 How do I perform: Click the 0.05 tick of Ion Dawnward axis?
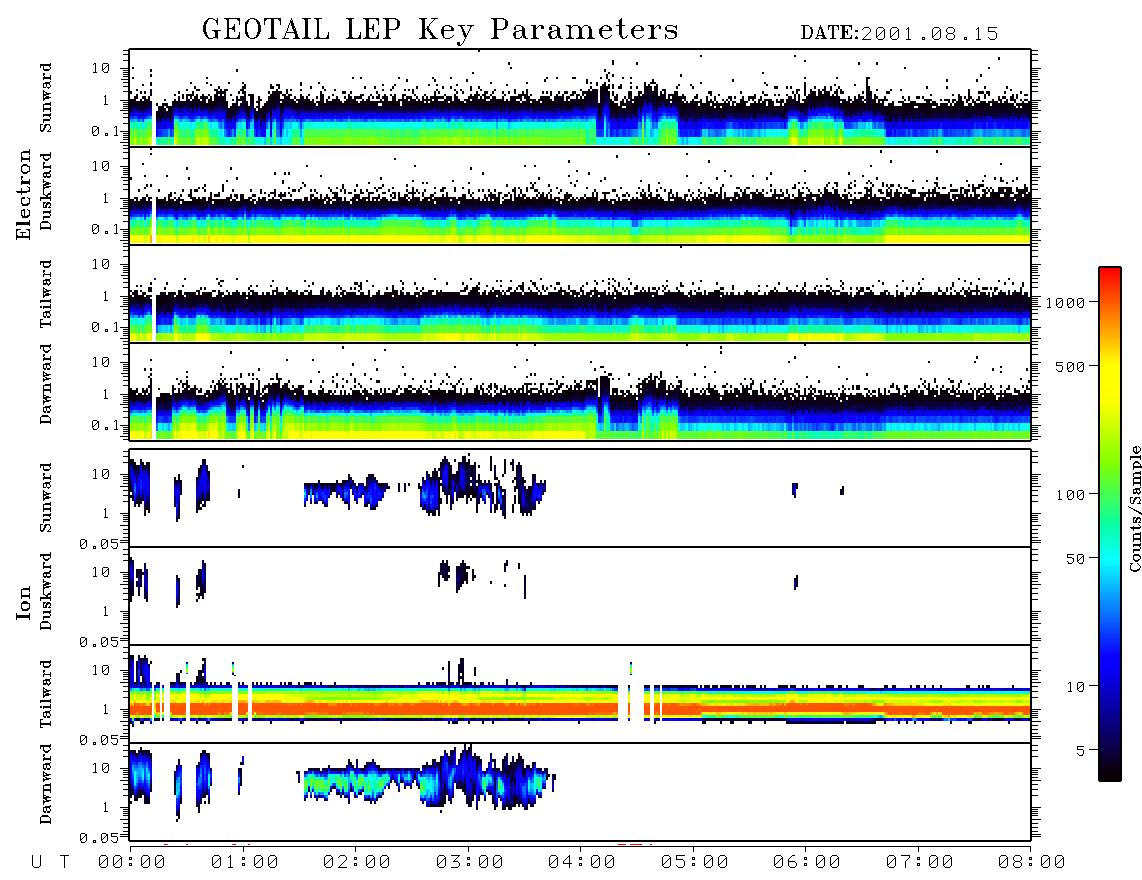[x=99, y=838]
